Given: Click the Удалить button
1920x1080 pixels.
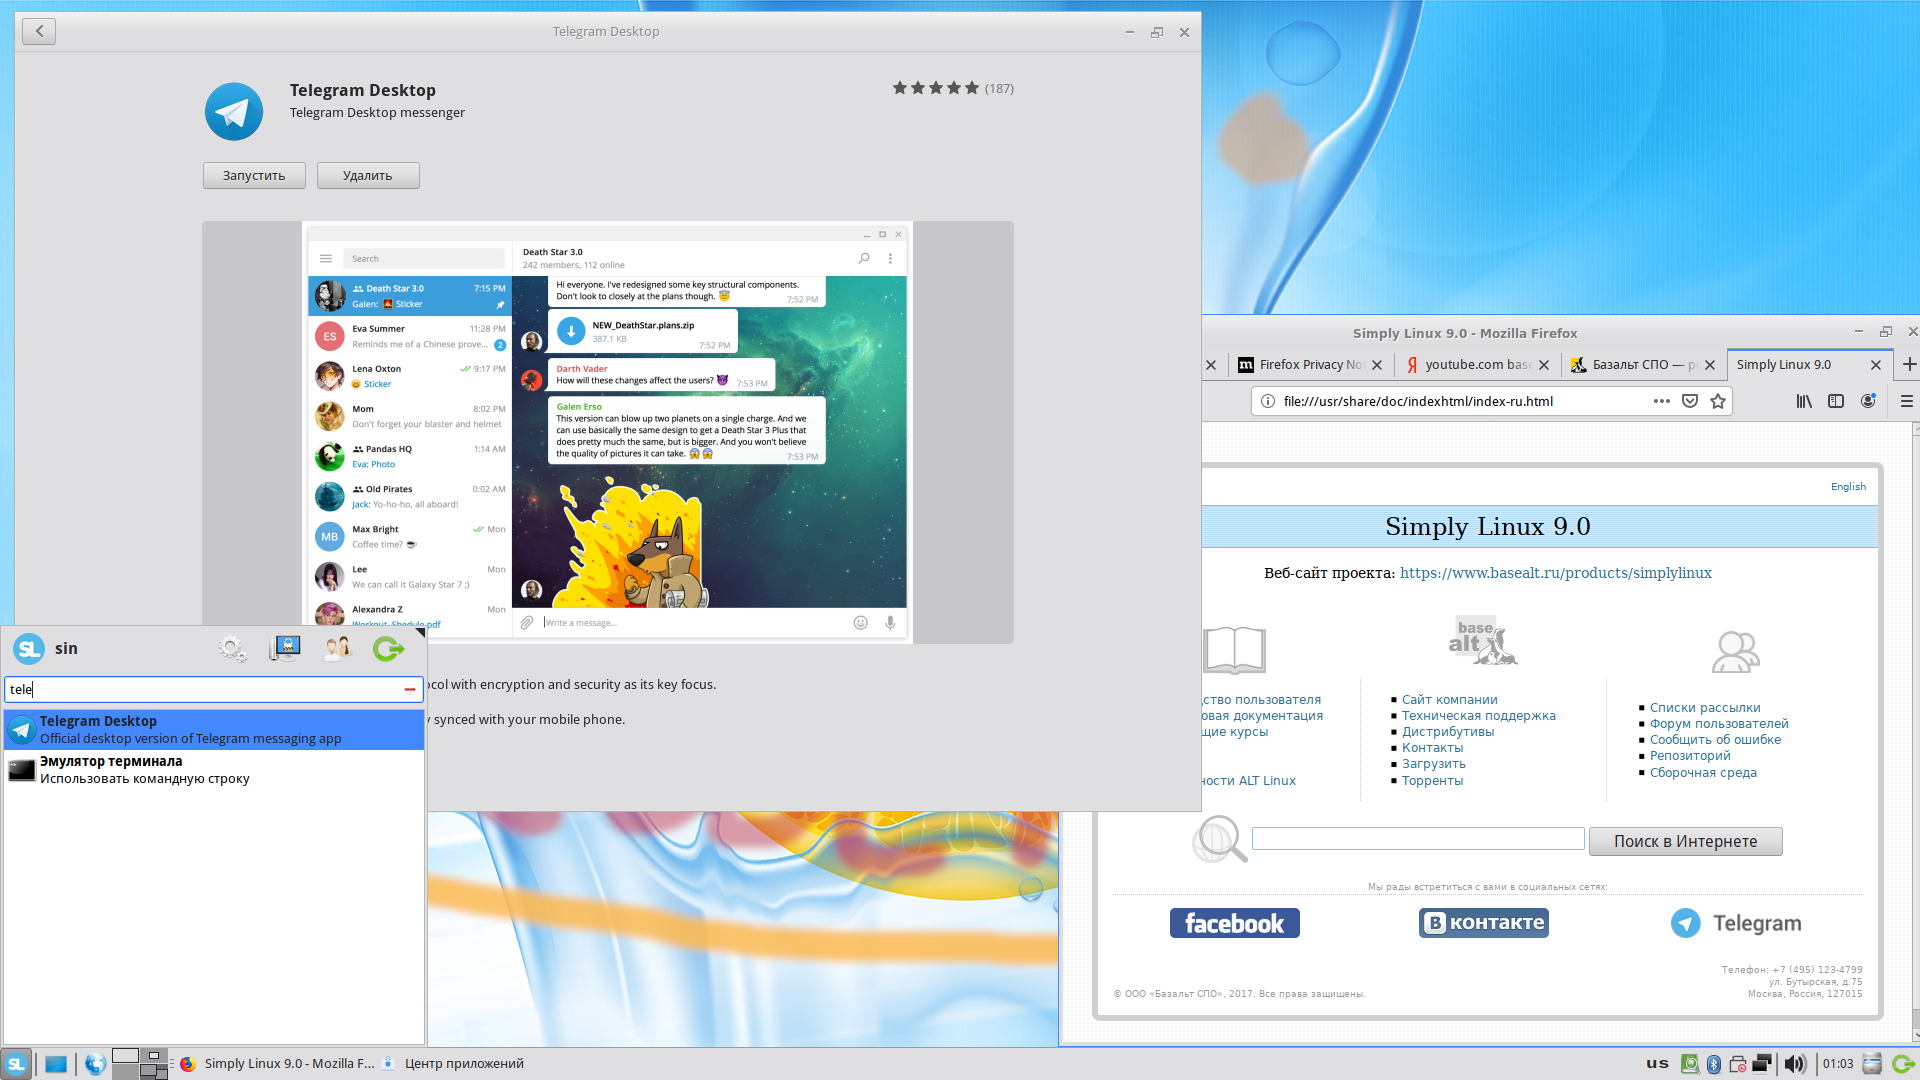Looking at the screenshot, I should [368, 175].
